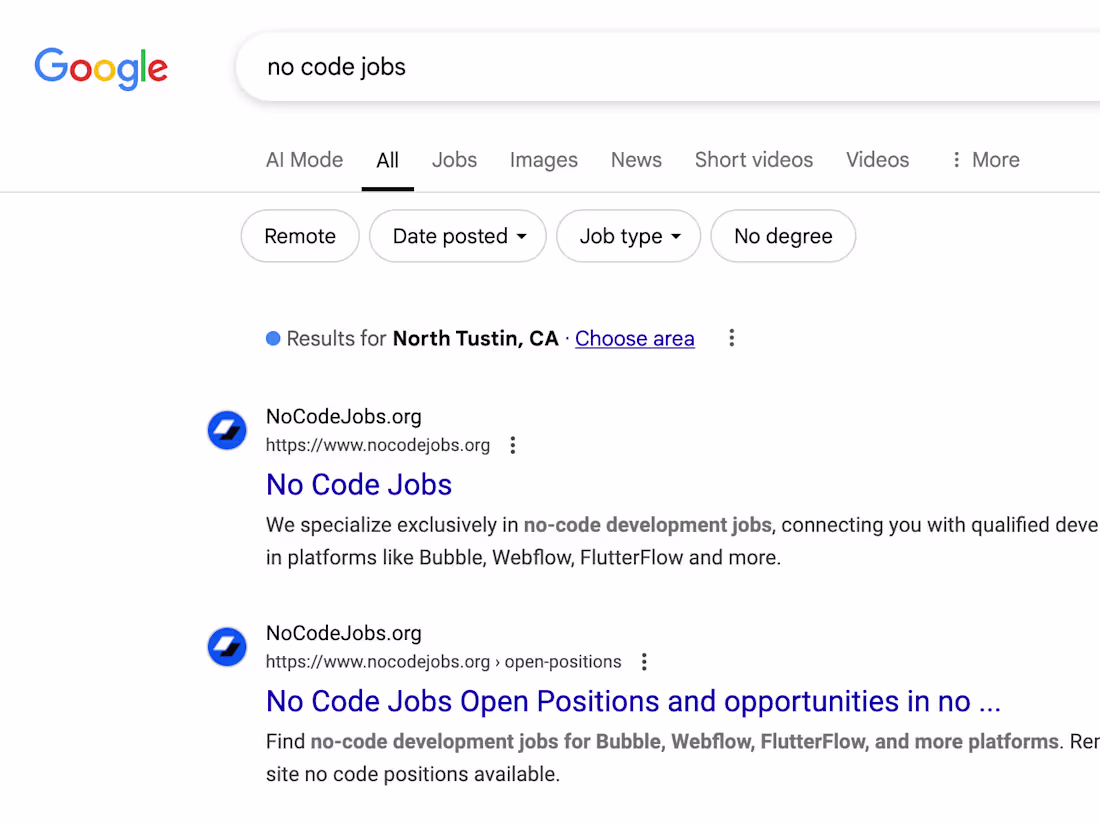
Task: Switch to the Images tab
Action: (543, 159)
